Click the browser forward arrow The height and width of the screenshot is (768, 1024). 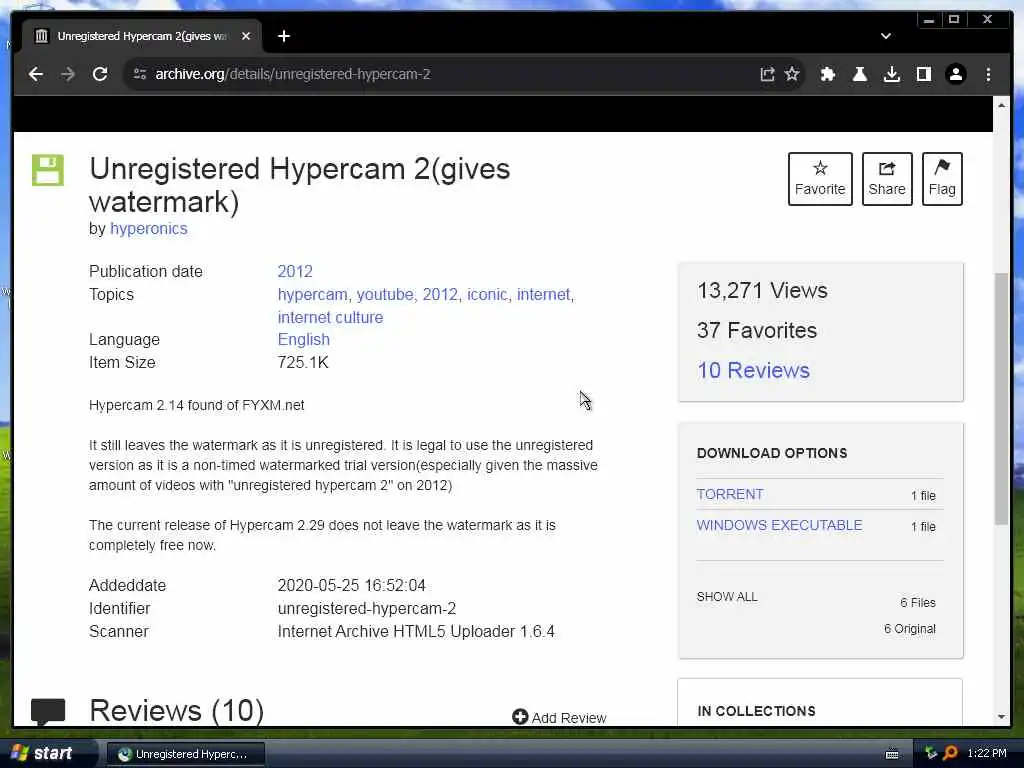pos(68,74)
